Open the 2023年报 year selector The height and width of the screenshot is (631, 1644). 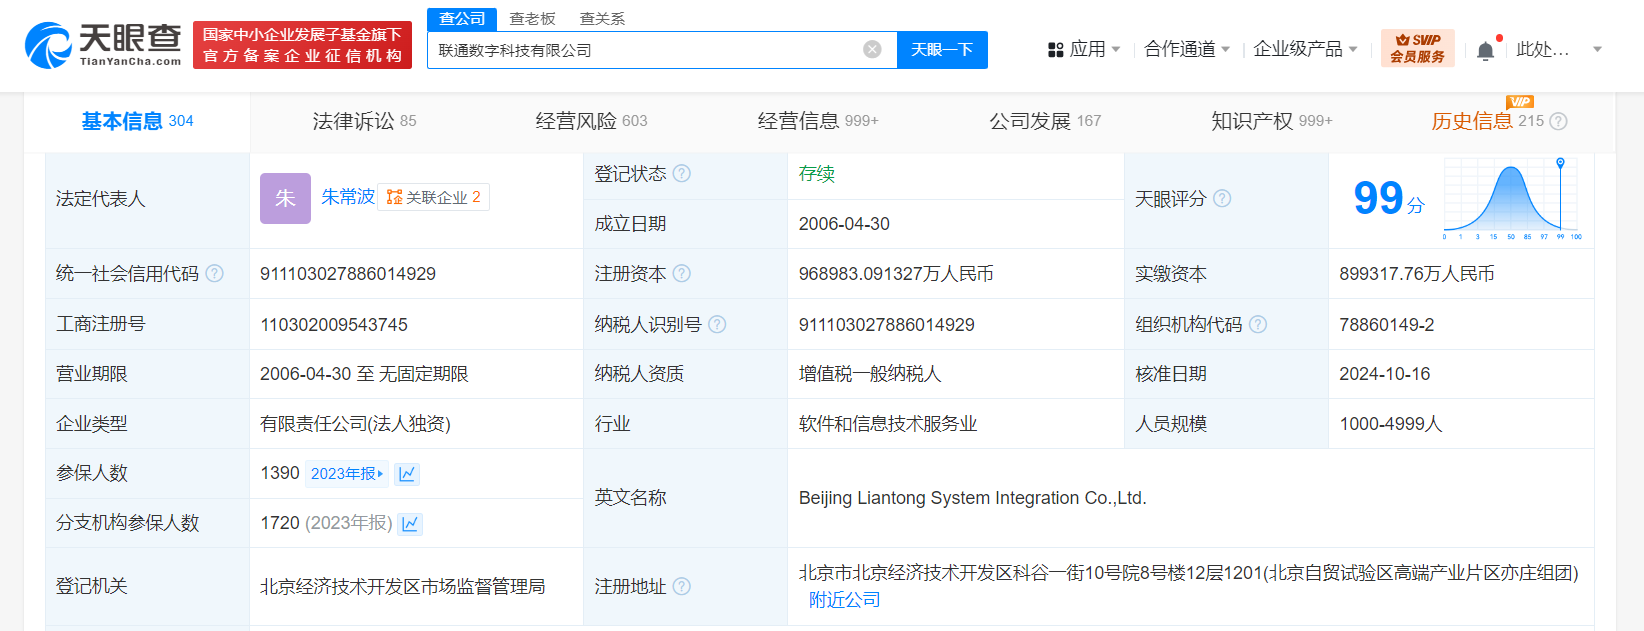pyautogui.click(x=346, y=474)
